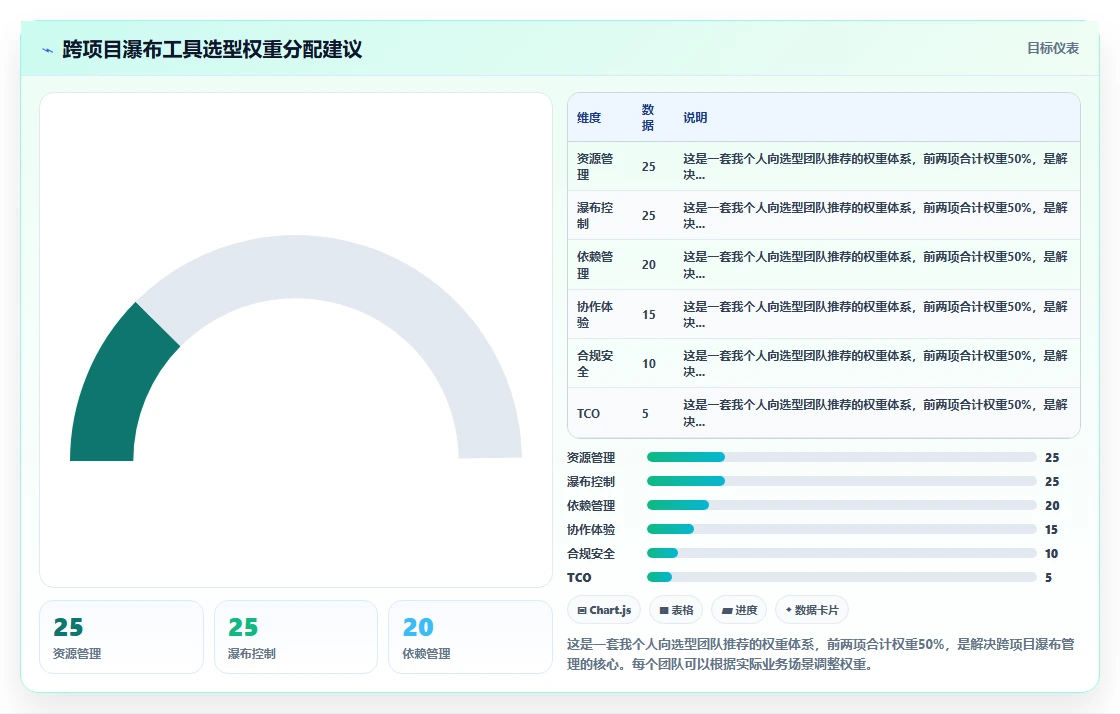Viewport: 1120px width, 714px height.
Task: Click the 合规安全 progress bar
Action: (841, 553)
